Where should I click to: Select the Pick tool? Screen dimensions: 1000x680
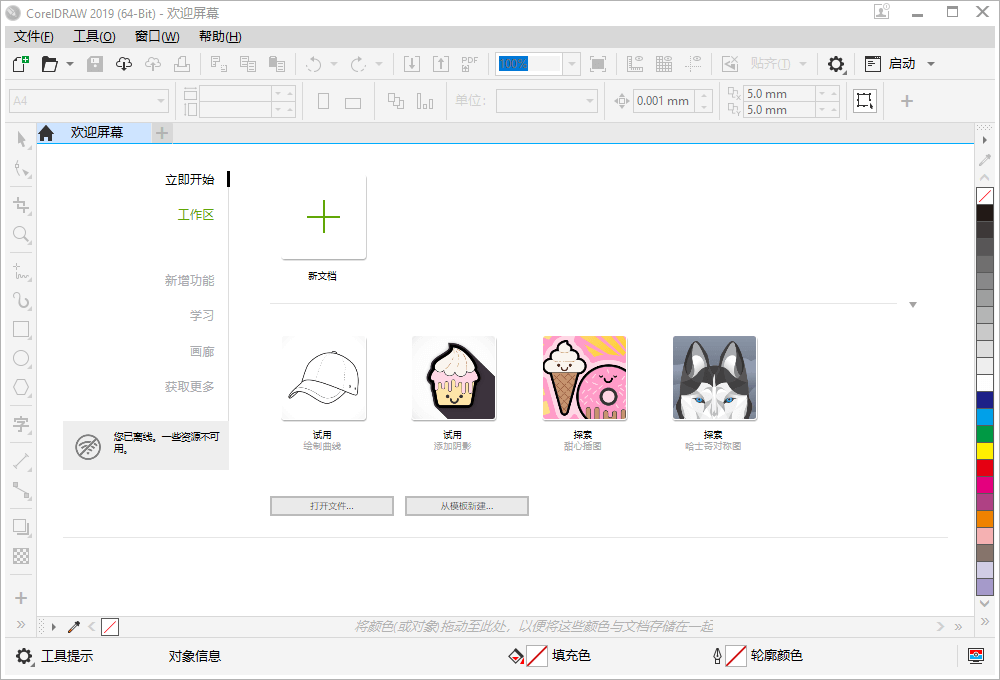click(x=21, y=139)
